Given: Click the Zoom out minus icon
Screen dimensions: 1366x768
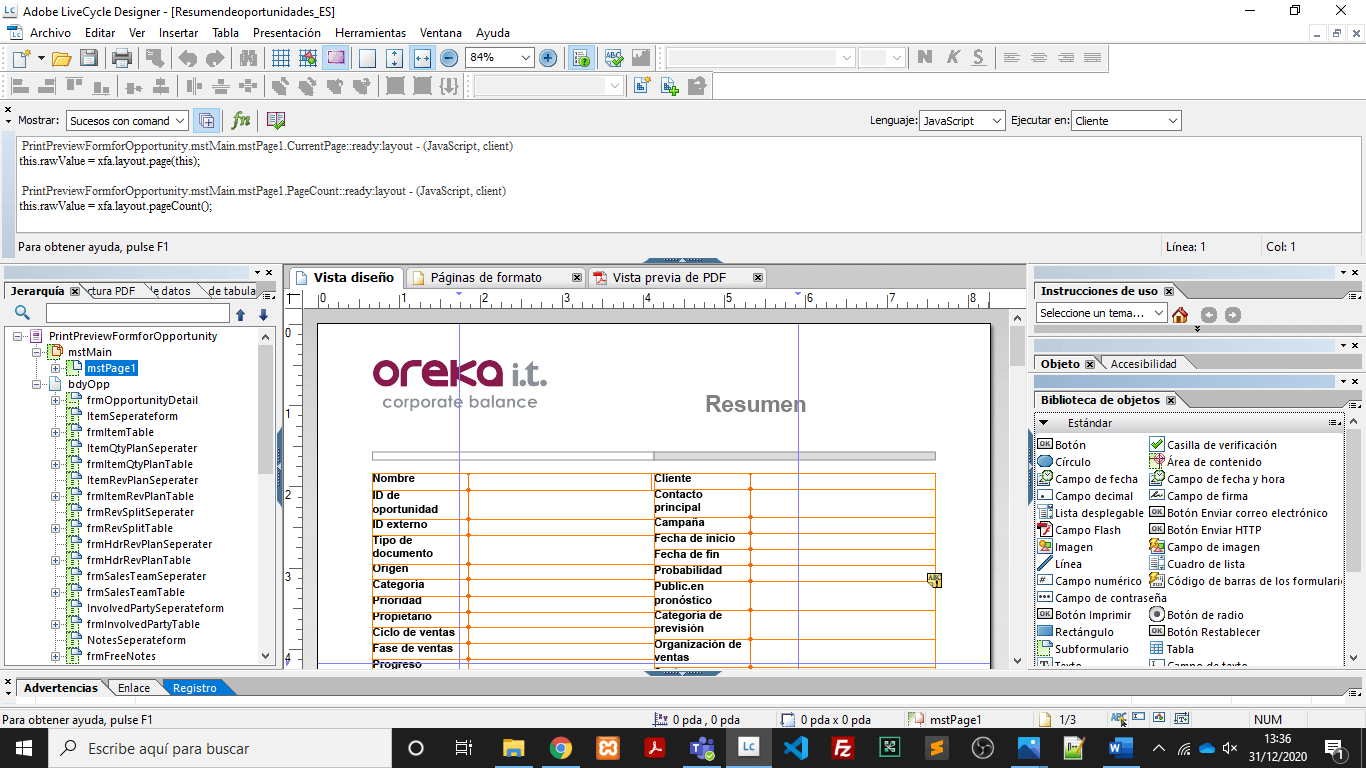Looking at the screenshot, I should [x=449, y=58].
